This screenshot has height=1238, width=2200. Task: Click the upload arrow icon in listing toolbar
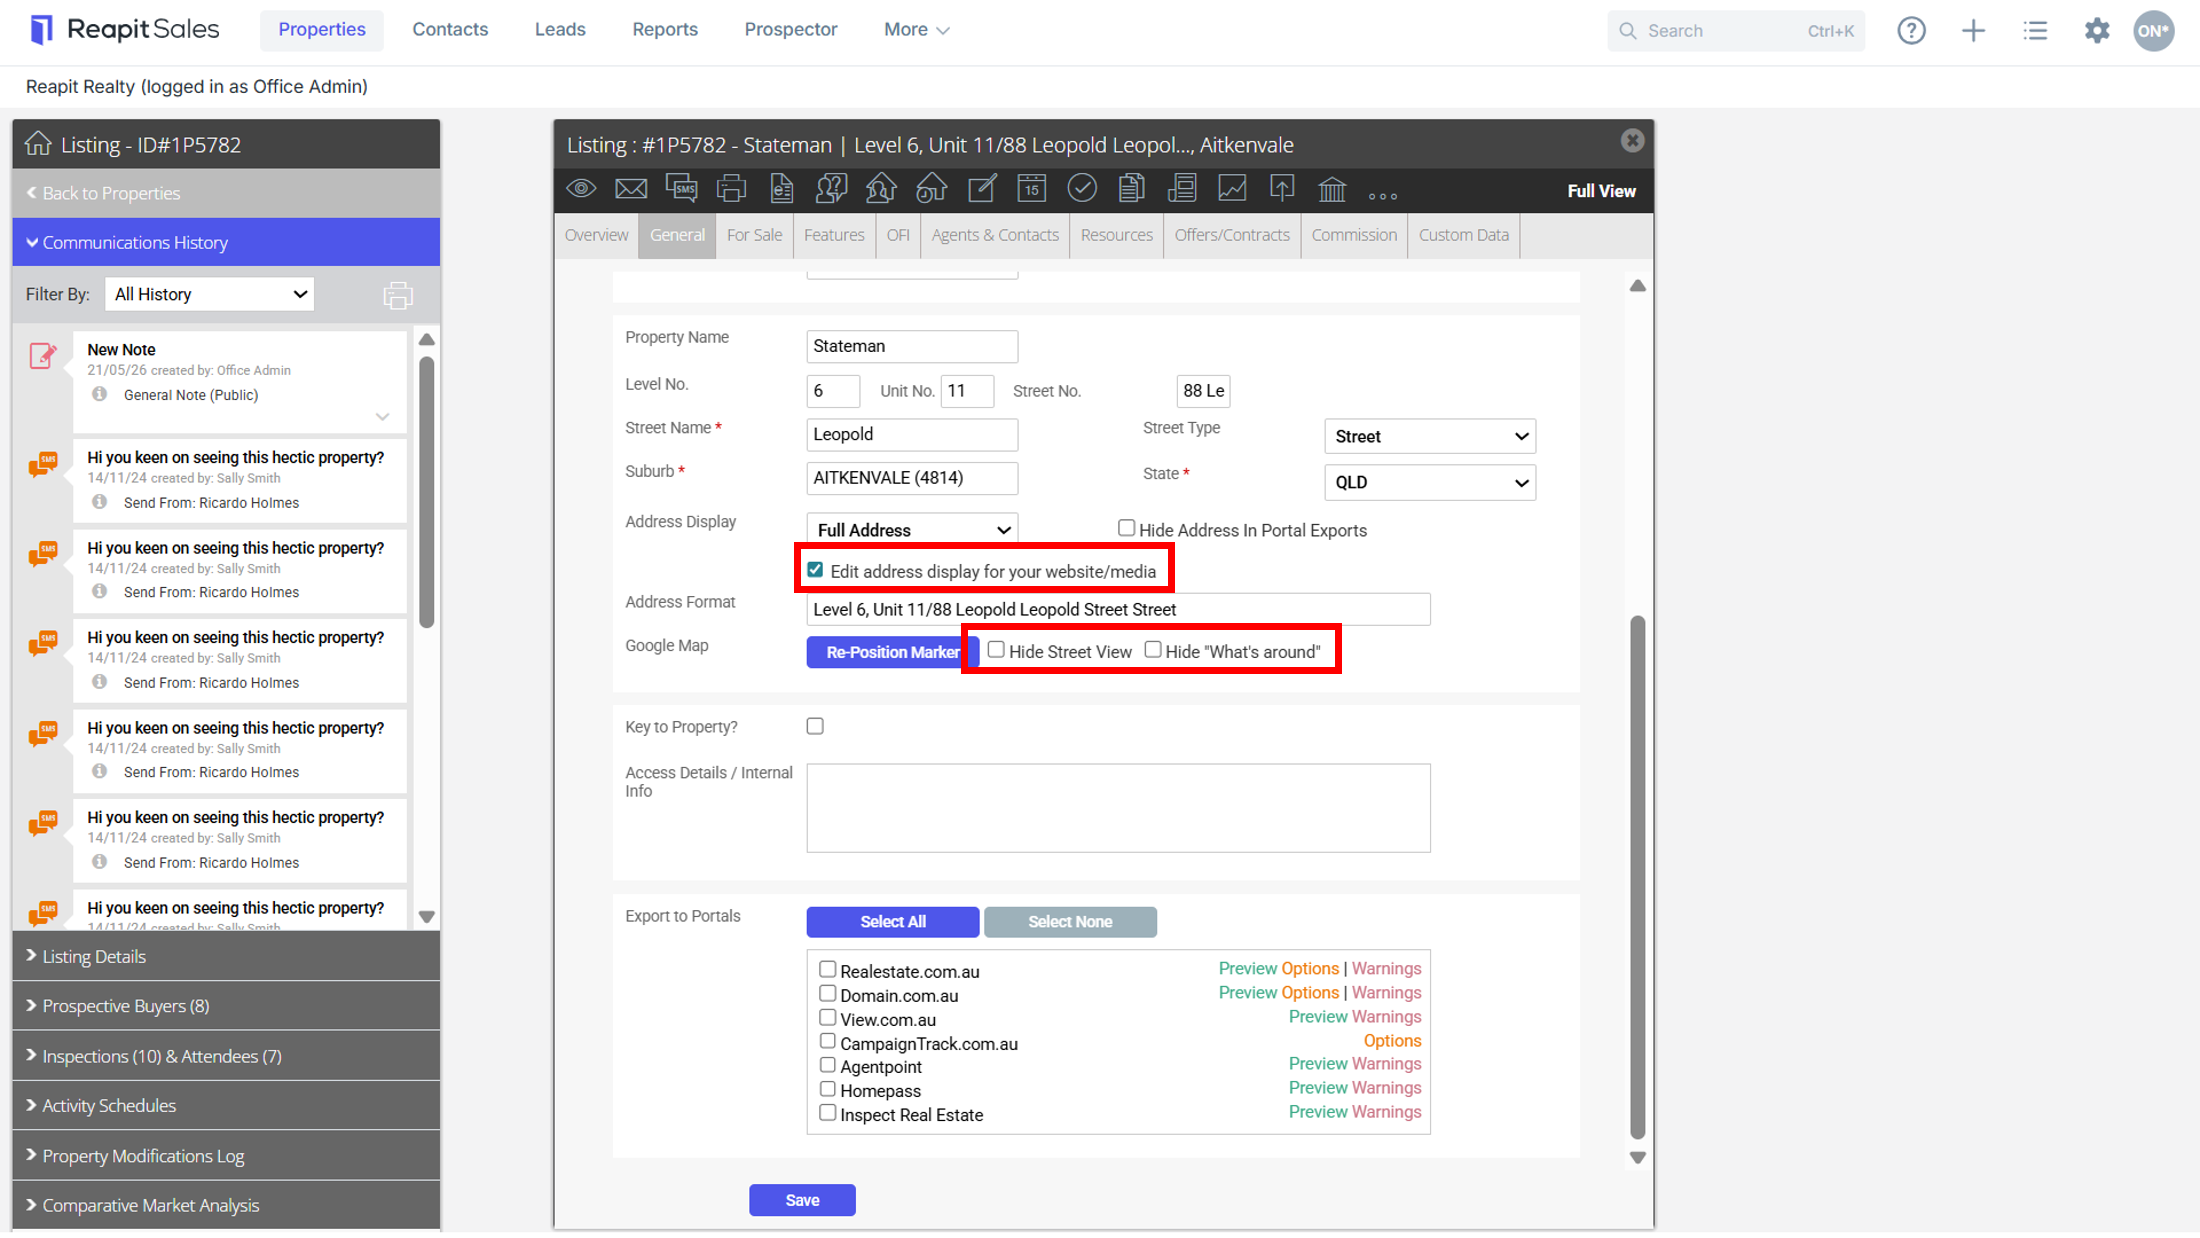coord(1282,189)
